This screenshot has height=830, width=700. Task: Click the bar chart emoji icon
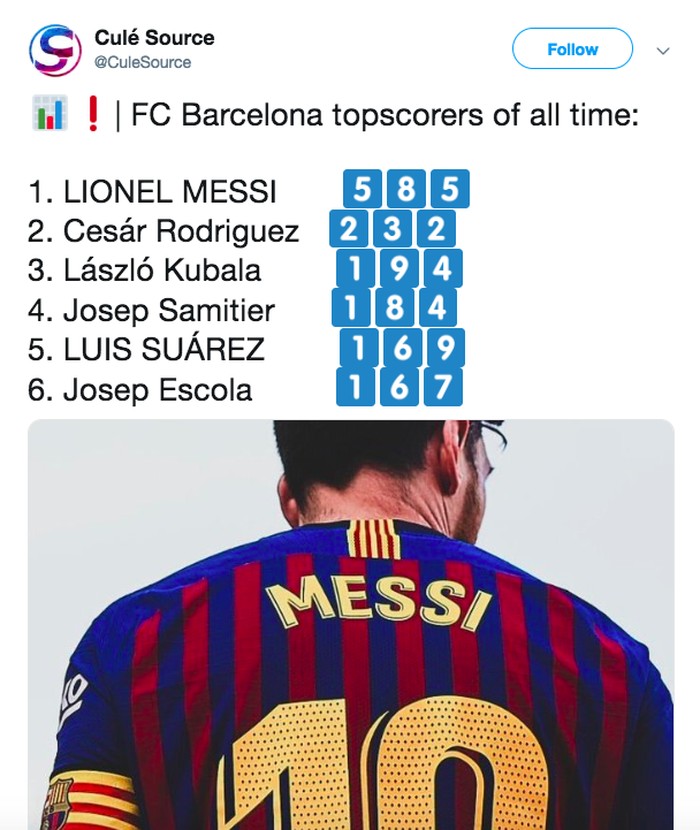pyautogui.click(x=48, y=116)
